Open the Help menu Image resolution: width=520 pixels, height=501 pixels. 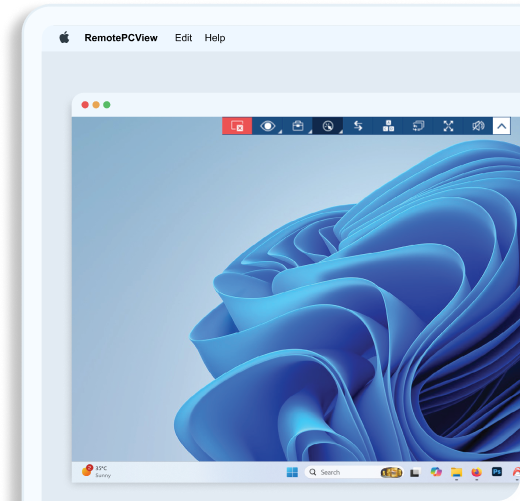click(215, 38)
